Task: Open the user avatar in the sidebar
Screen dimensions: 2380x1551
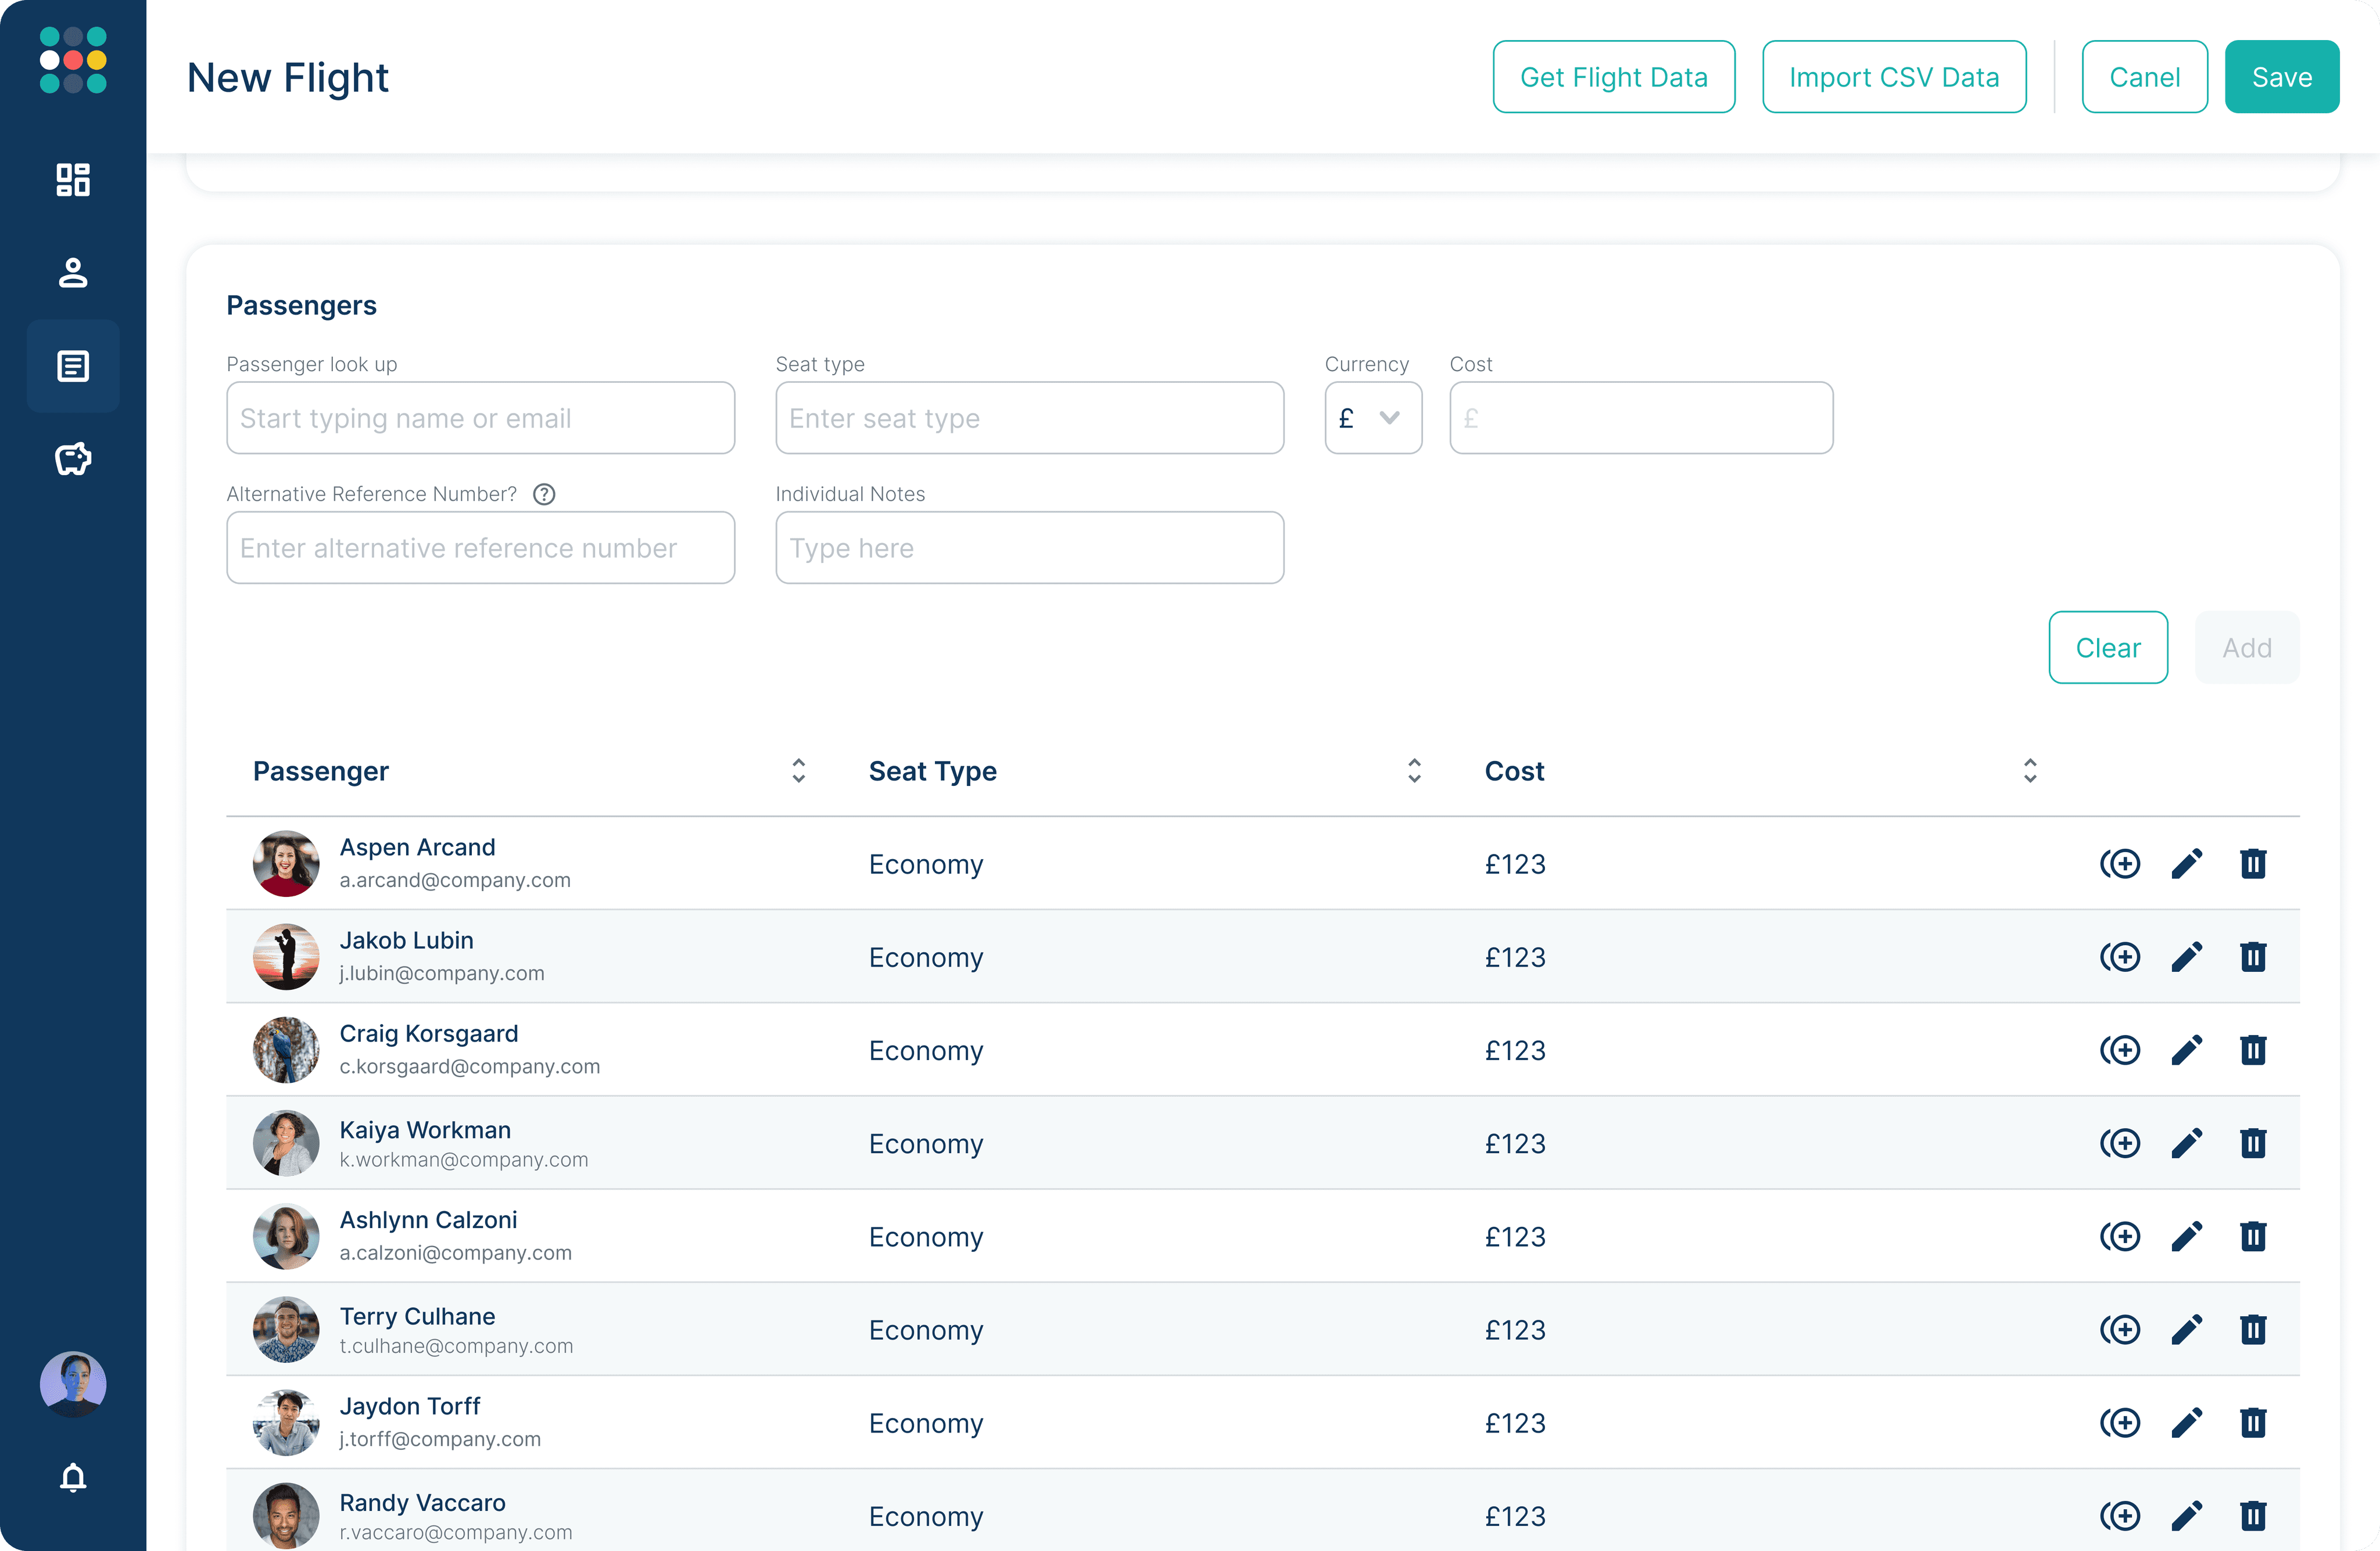Action: click(73, 1384)
